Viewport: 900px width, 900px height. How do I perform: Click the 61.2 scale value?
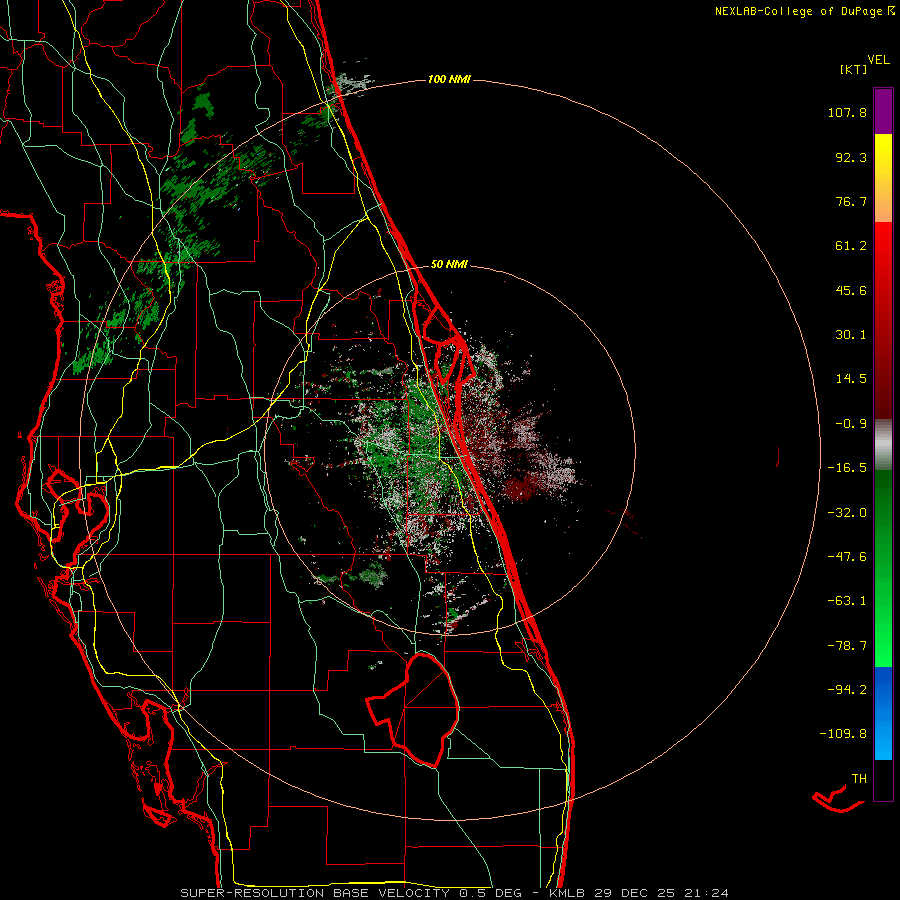pyautogui.click(x=851, y=246)
